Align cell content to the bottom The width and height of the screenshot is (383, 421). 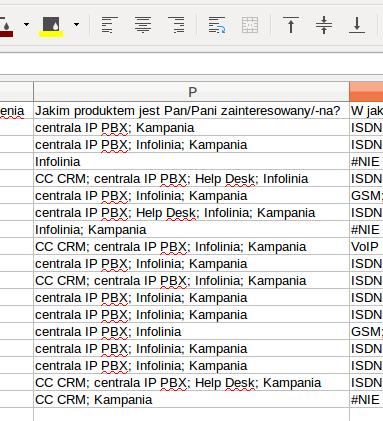357,25
